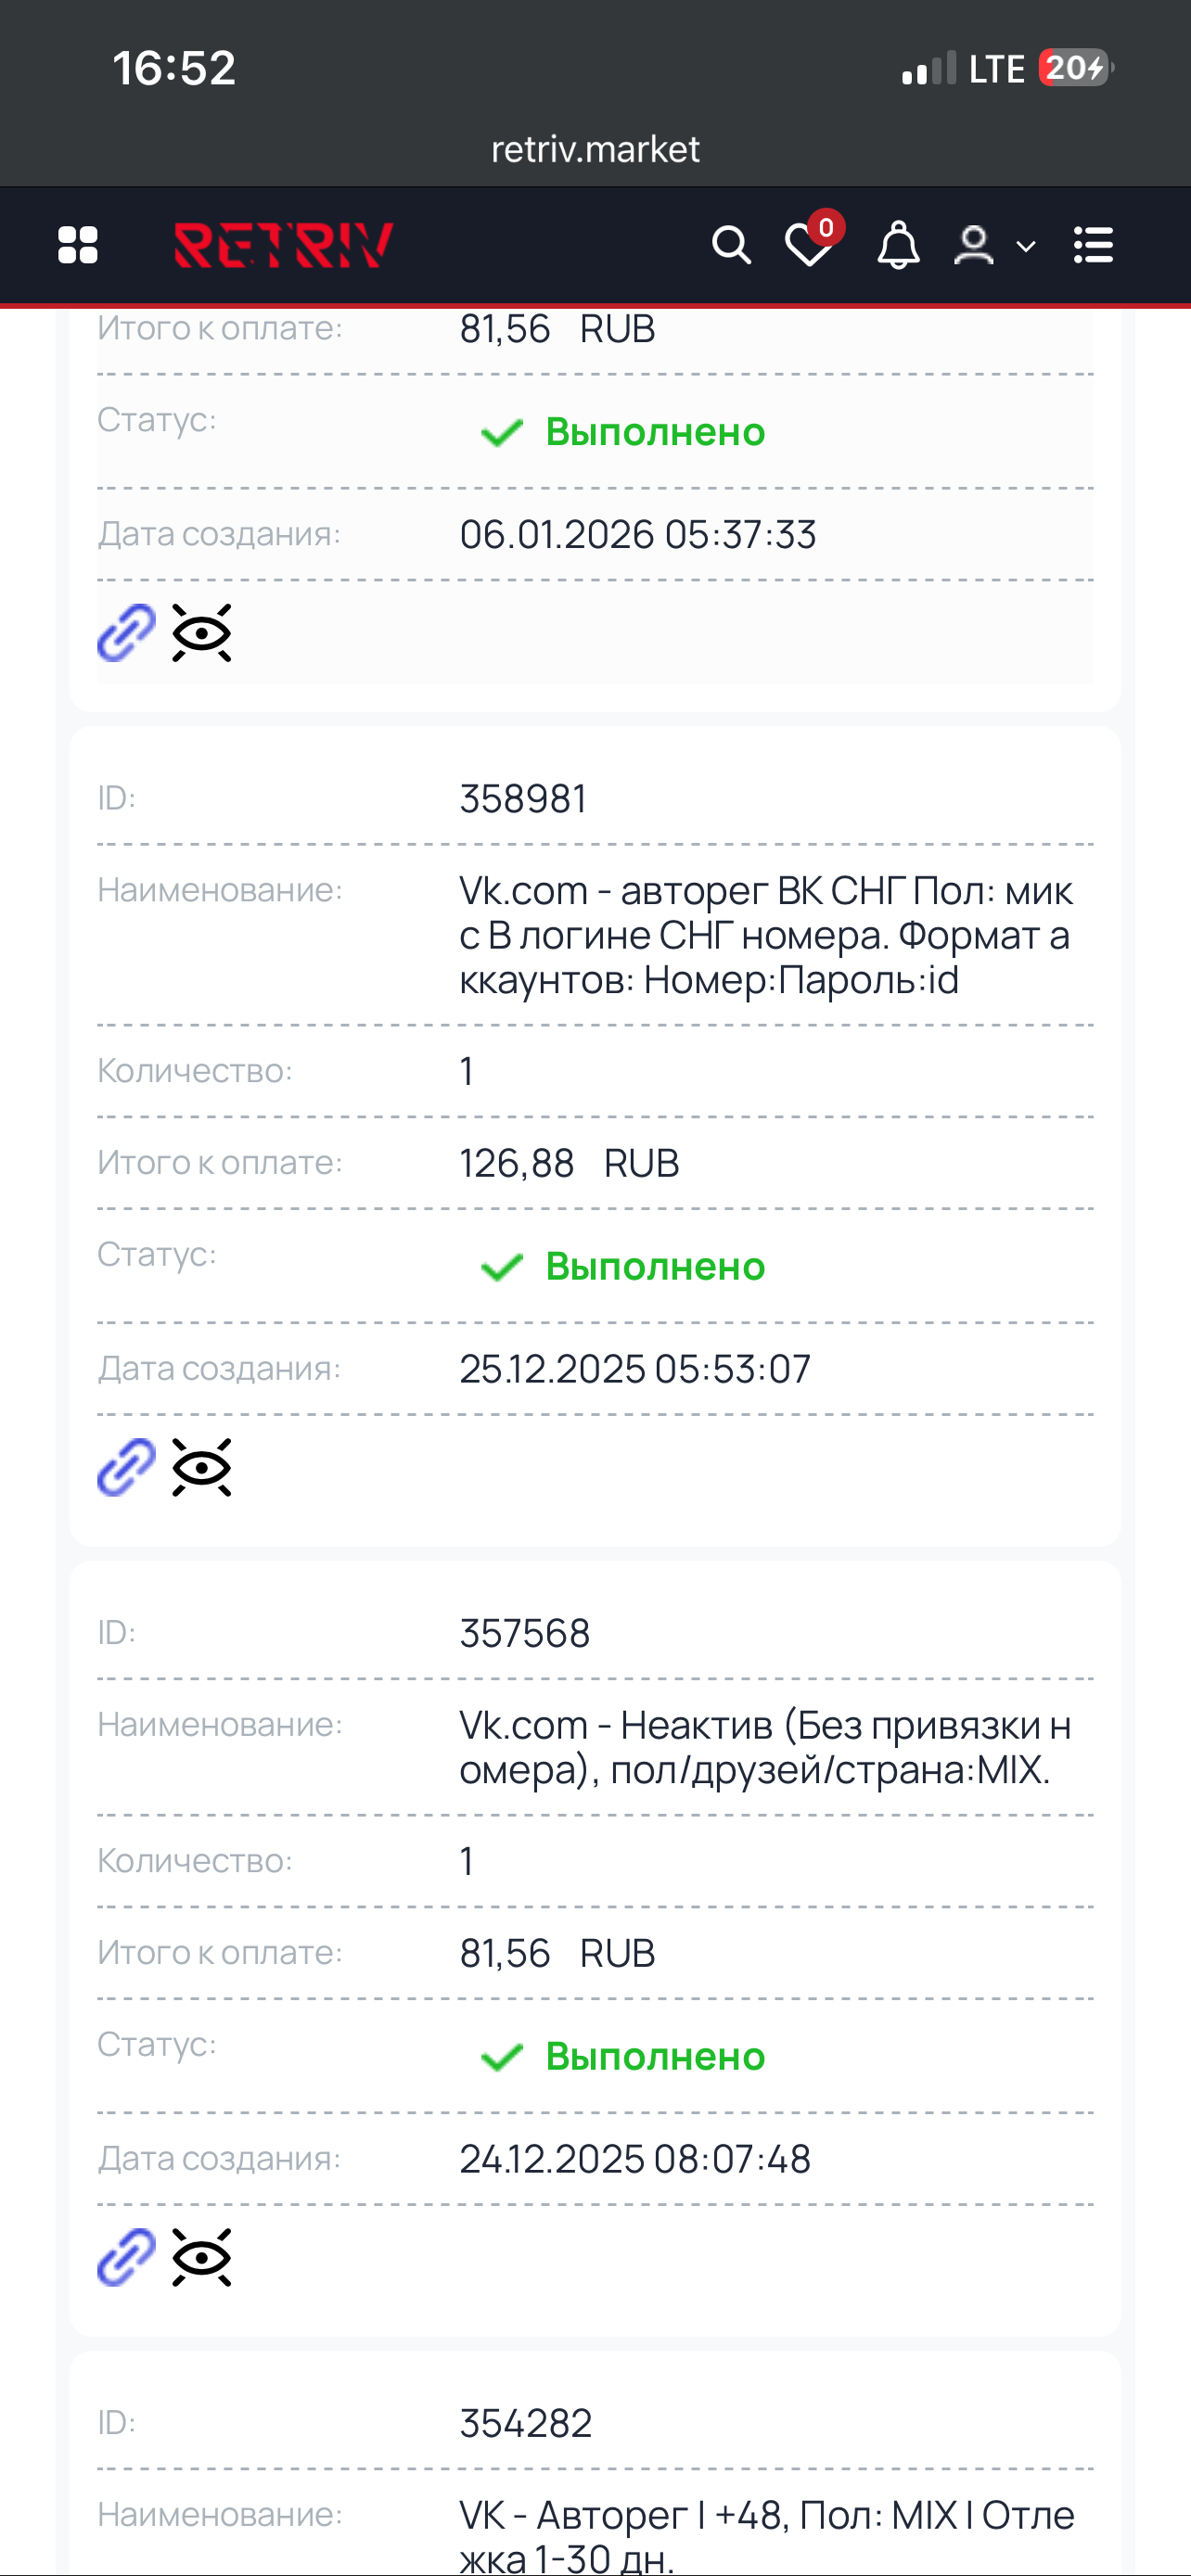The image size is (1191, 2576).
Task: Click the user profile icon
Action: [x=974, y=245]
